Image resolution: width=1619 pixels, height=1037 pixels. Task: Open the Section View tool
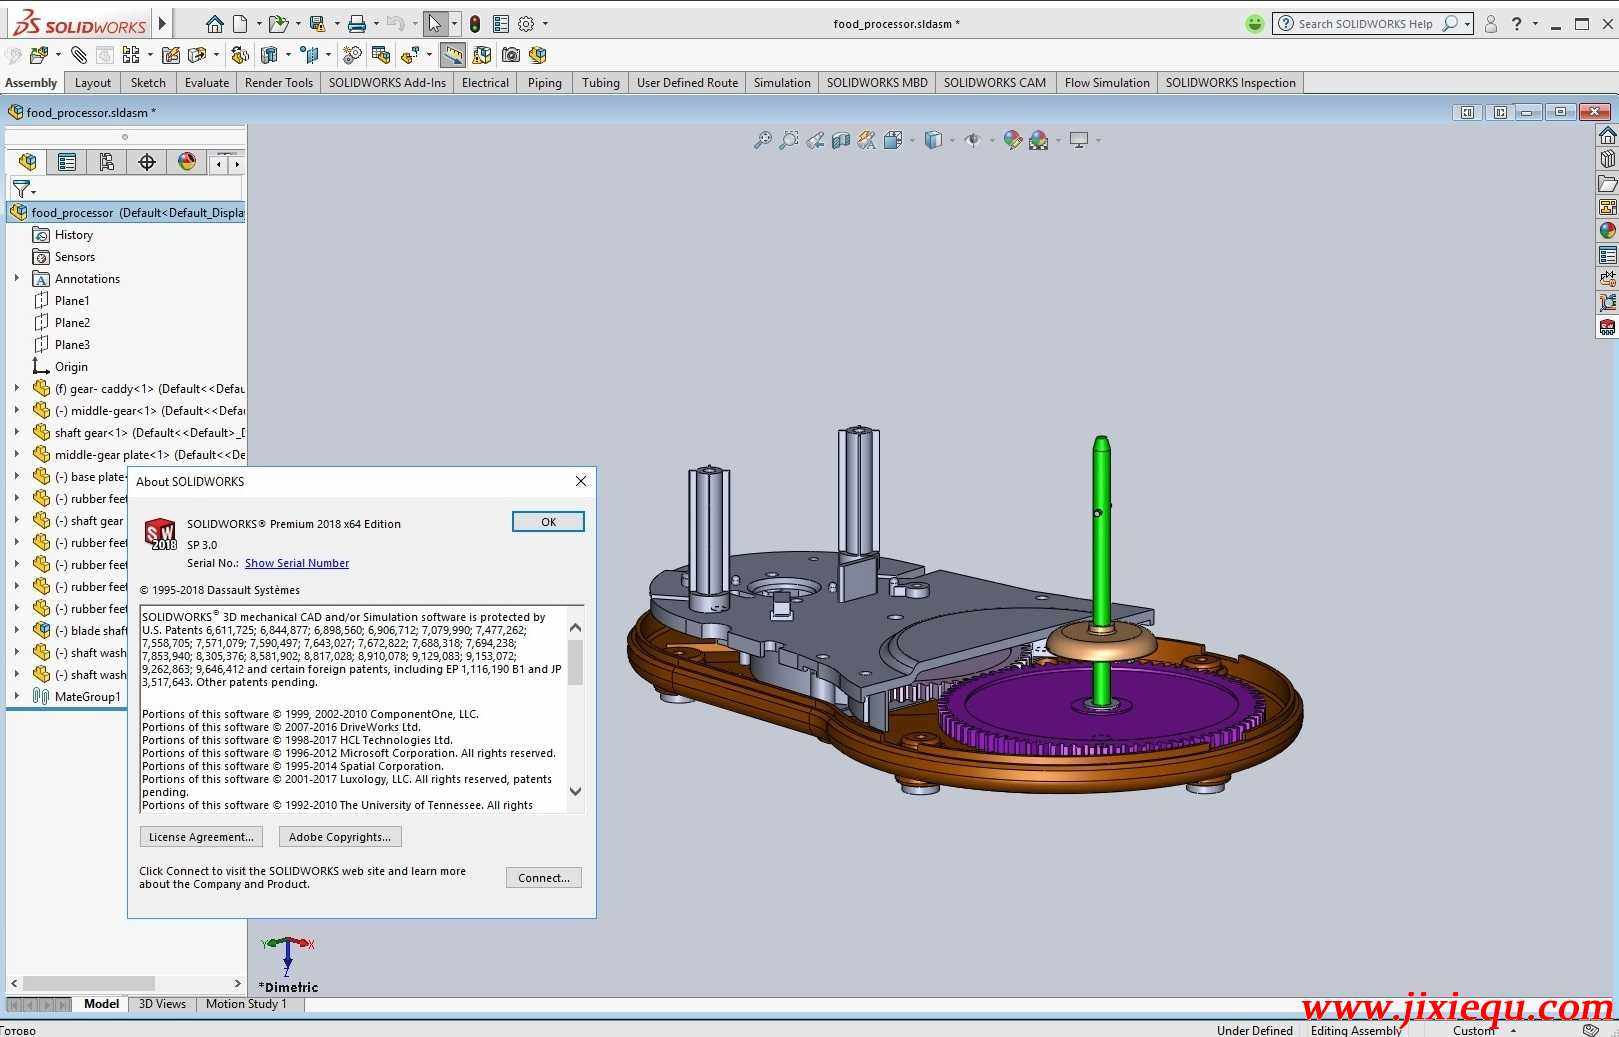841,140
